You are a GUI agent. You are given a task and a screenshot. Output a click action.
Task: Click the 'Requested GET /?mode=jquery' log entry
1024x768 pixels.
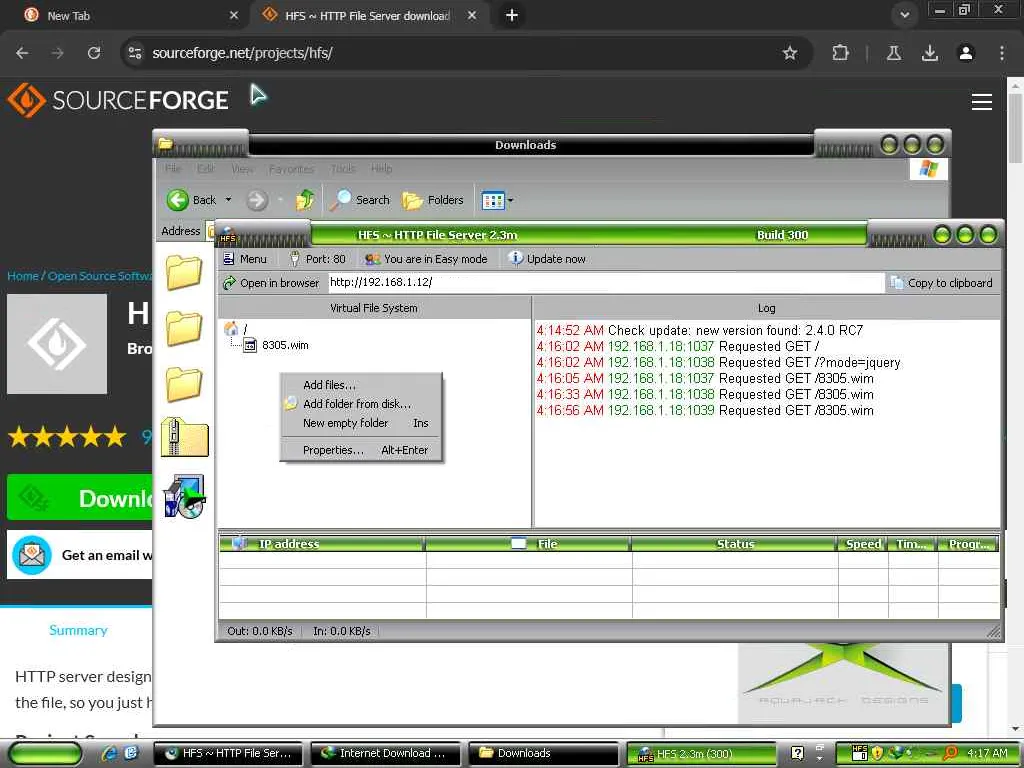click(x=718, y=362)
